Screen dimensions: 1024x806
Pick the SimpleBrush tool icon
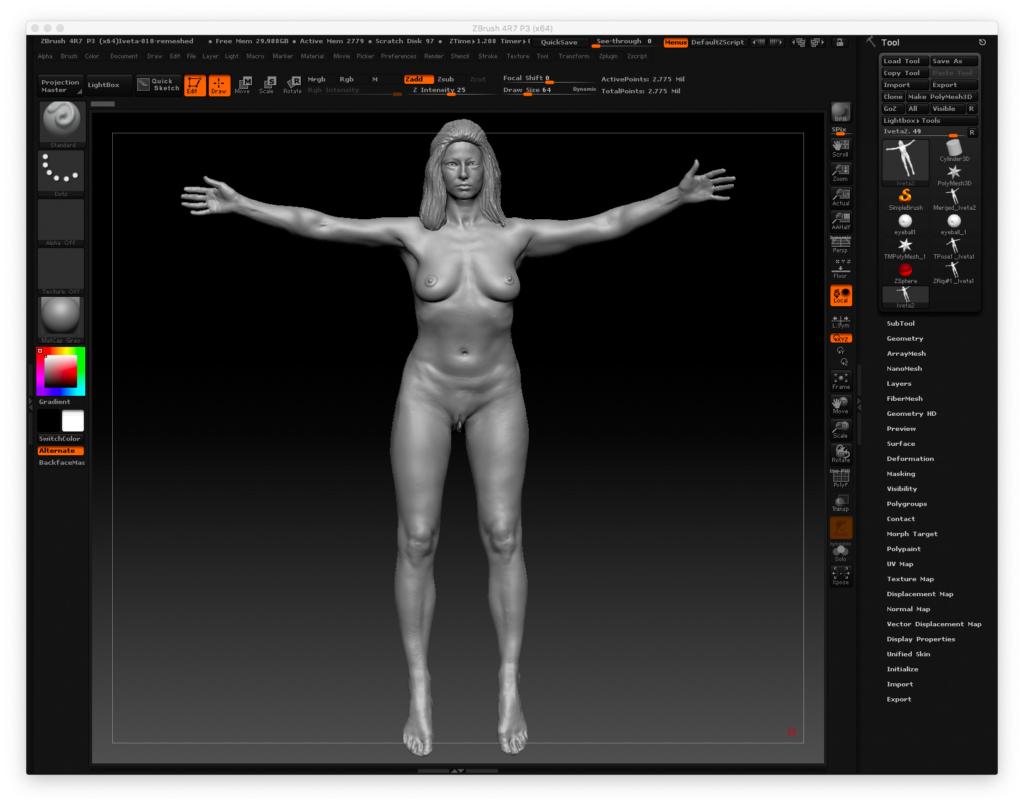[x=905, y=198]
